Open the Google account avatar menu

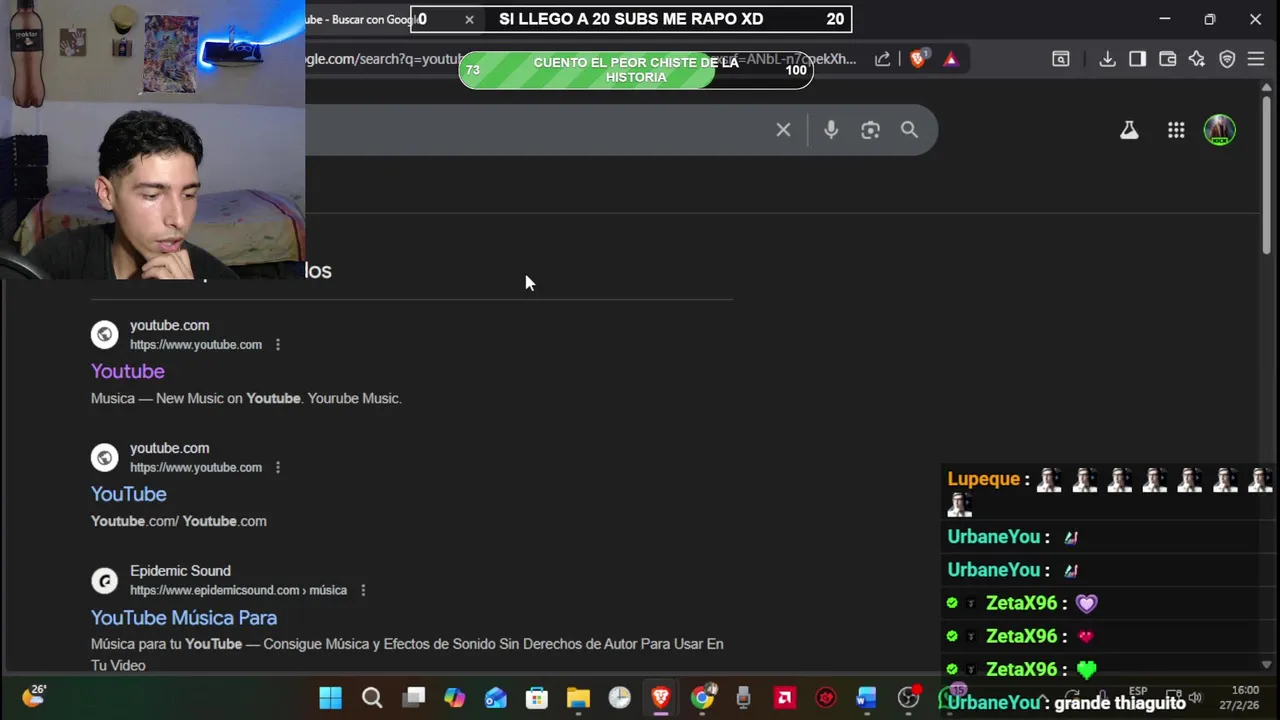(x=1219, y=130)
